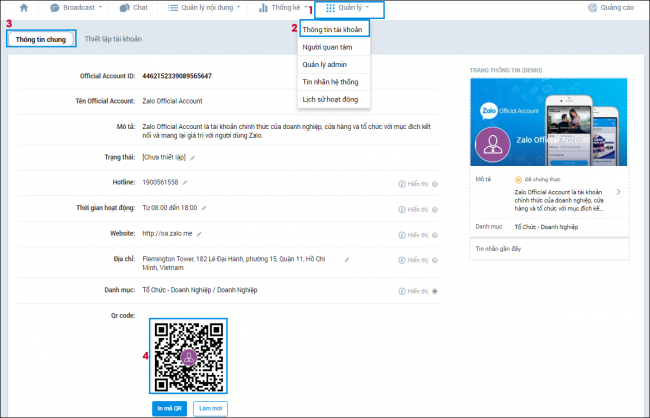Edit the Website pencil icon
This screenshot has height=418, width=650.
(199, 234)
